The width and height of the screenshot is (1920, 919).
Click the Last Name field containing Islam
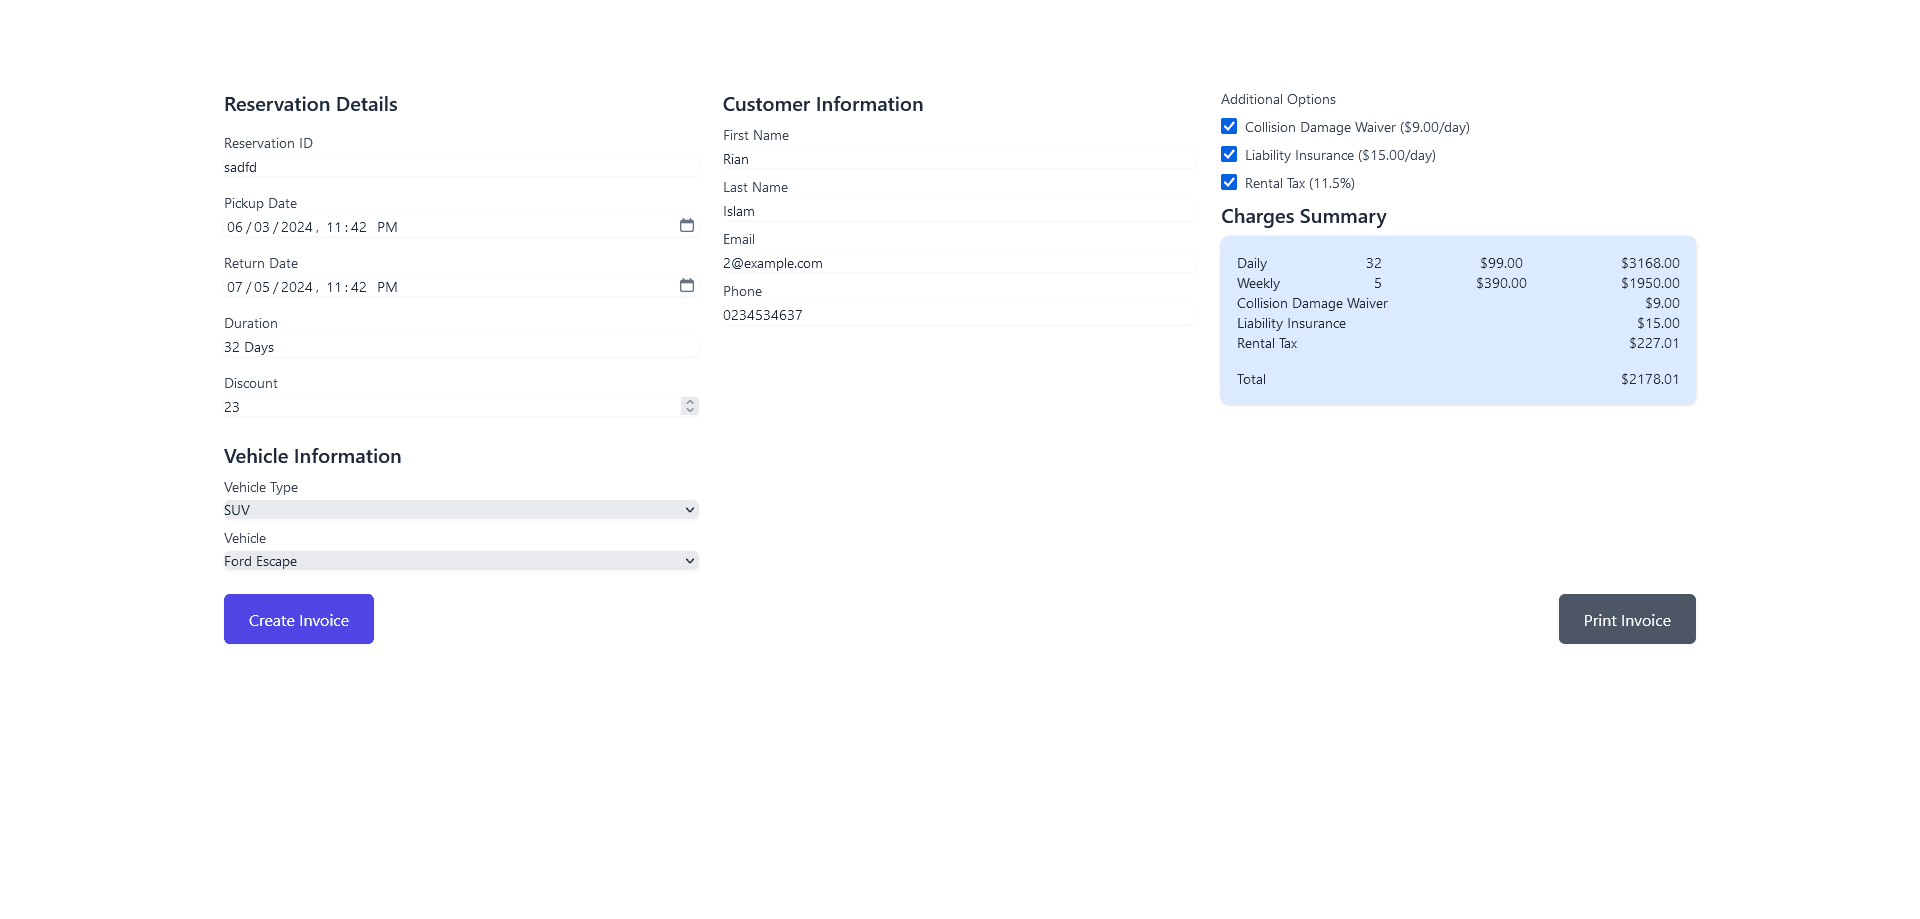(x=960, y=211)
